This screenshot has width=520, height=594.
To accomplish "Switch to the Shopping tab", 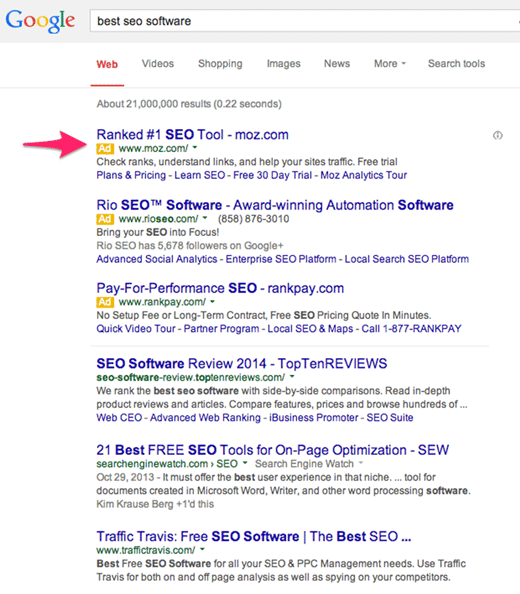I will click(220, 64).
